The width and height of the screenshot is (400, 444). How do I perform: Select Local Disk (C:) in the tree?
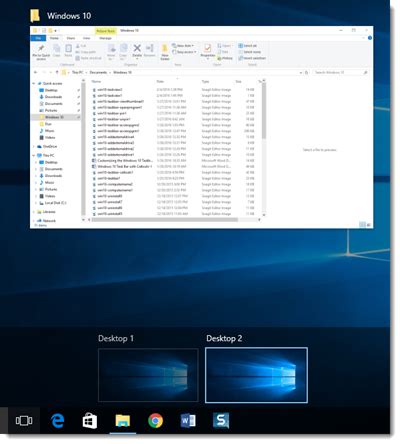pos(53,203)
